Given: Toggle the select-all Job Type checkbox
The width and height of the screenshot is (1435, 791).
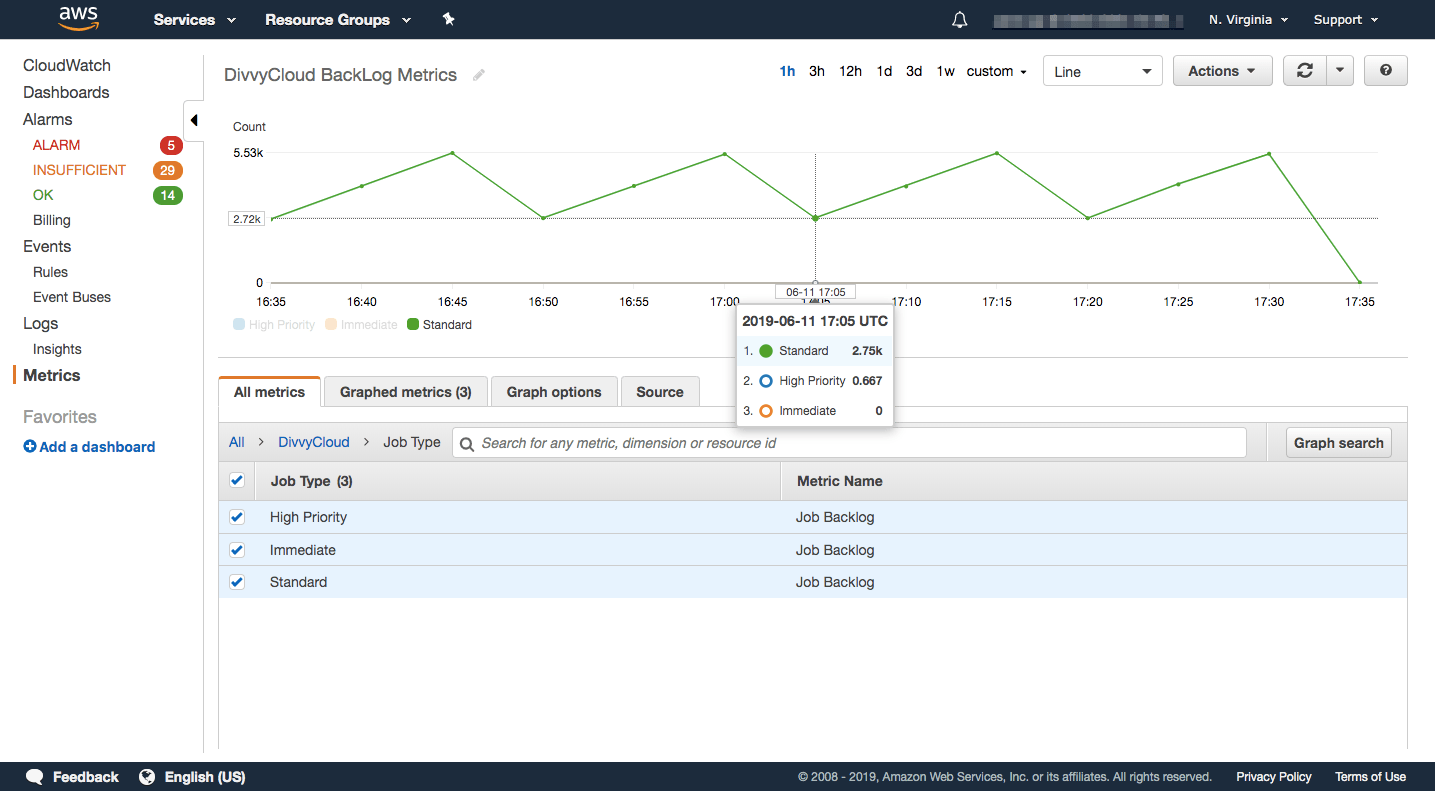Looking at the screenshot, I should pos(237,481).
